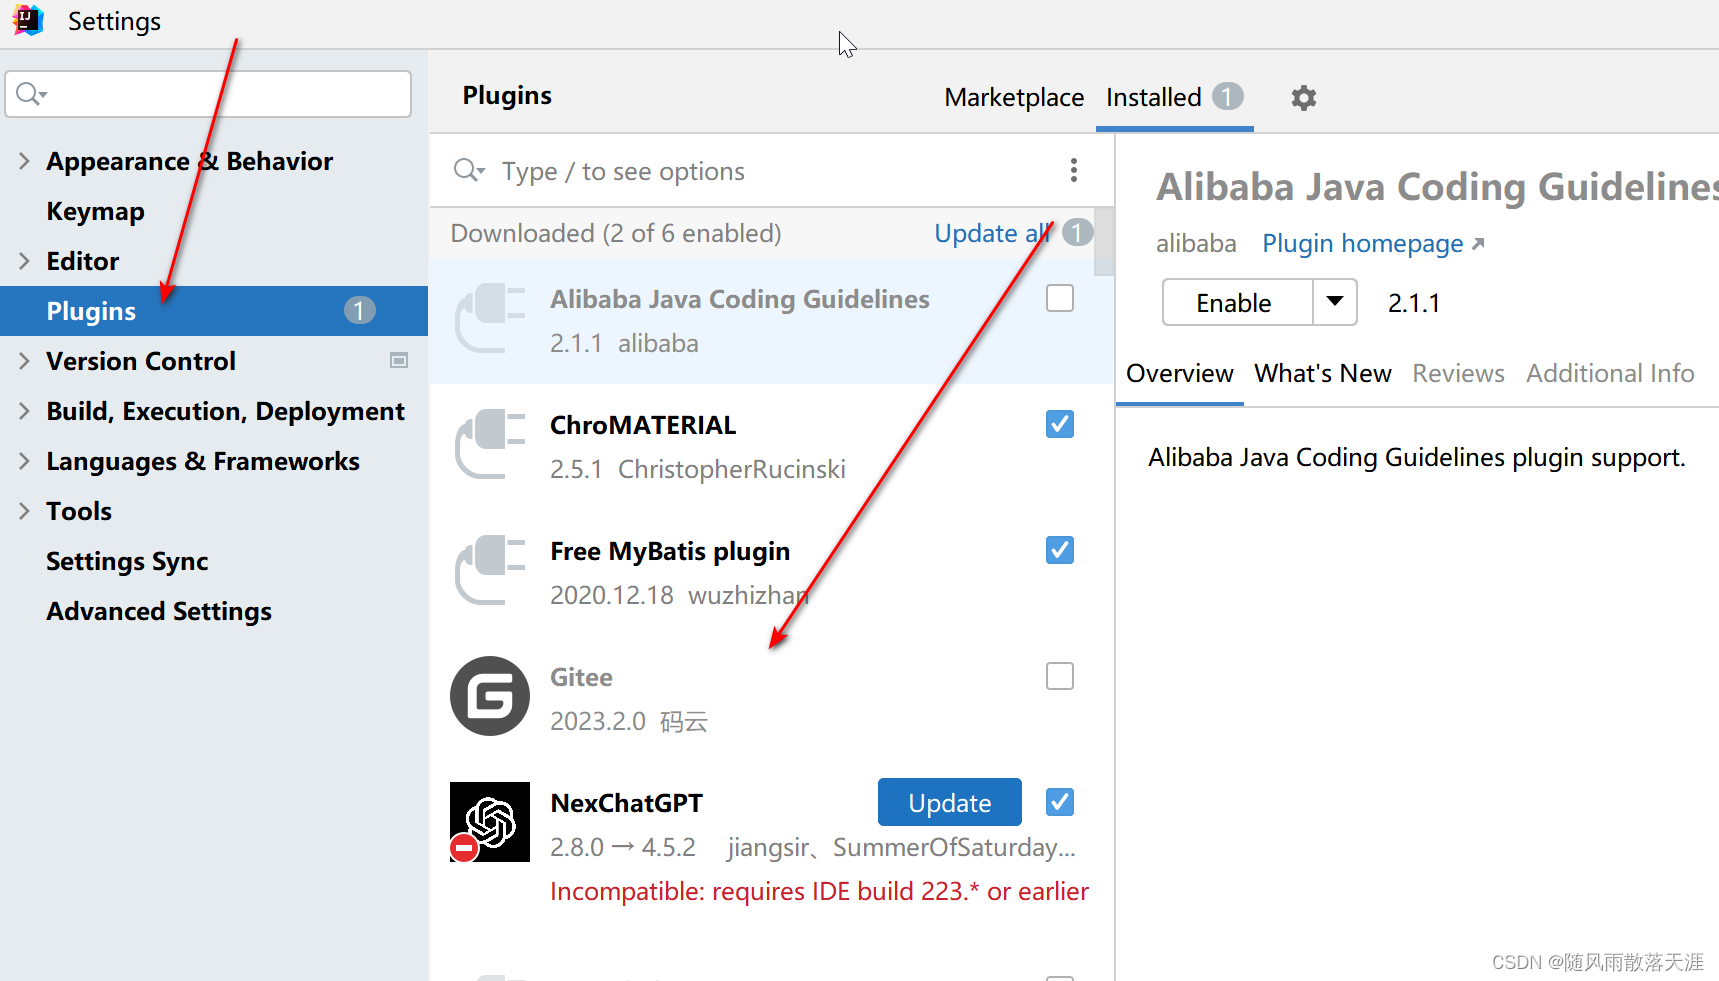Click the alibaba vendor link
This screenshot has height=981, width=1719.
tap(1196, 243)
